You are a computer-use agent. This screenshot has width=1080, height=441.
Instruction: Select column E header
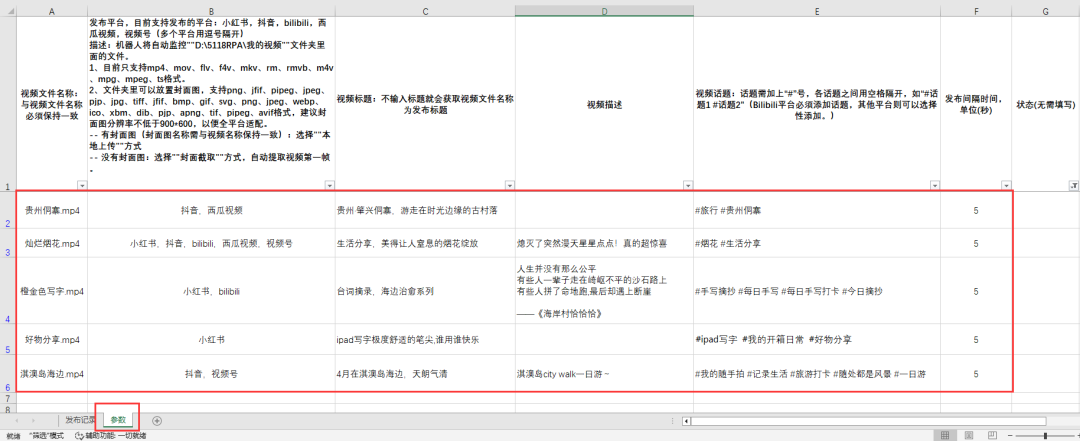click(x=817, y=11)
